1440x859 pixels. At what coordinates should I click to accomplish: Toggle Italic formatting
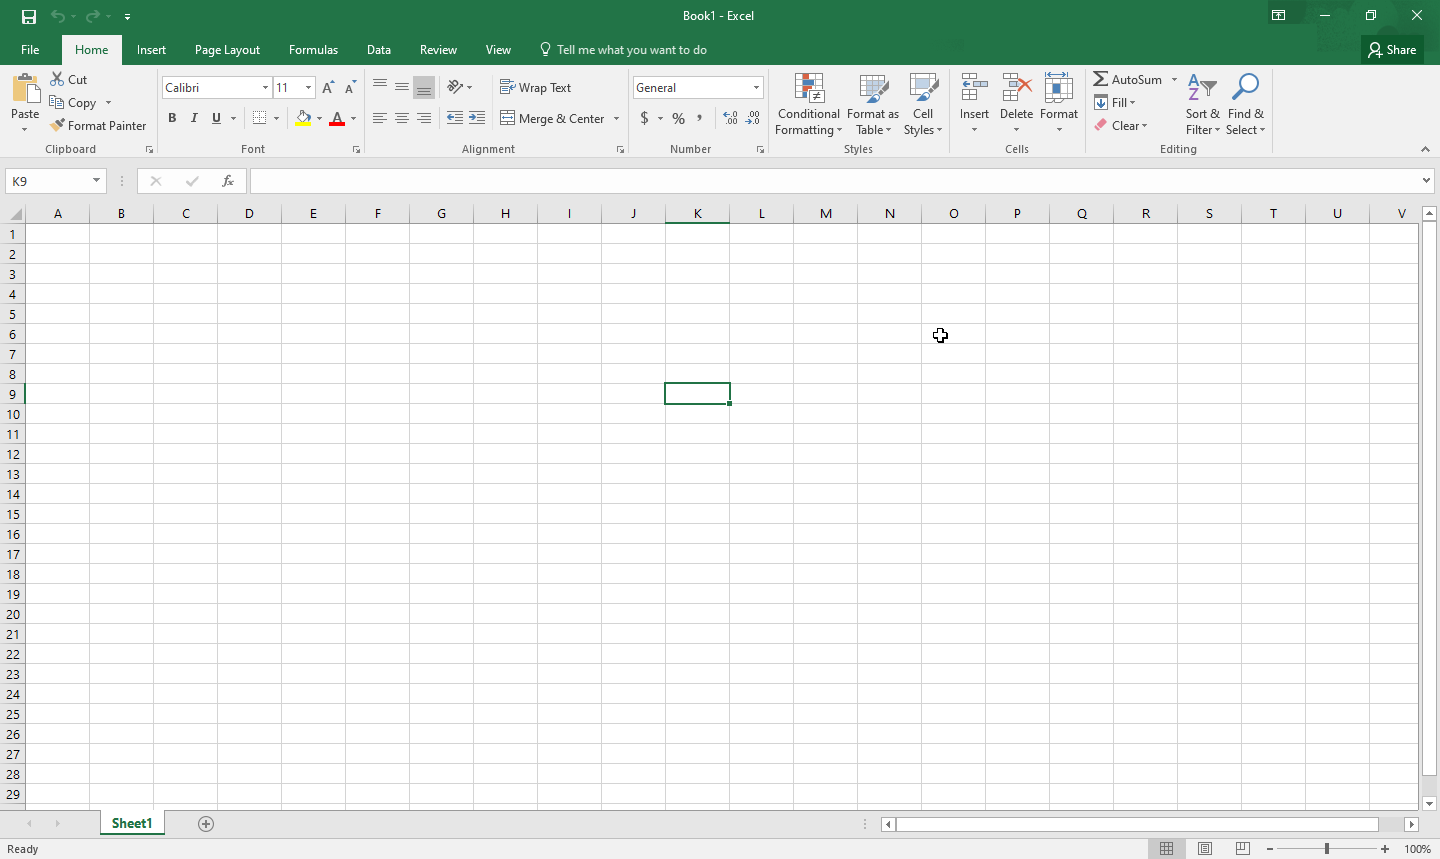[194, 118]
